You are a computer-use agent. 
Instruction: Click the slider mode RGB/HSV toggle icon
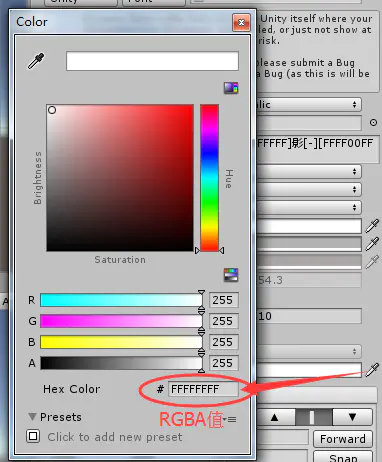pyautogui.click(x=231, y=275)
